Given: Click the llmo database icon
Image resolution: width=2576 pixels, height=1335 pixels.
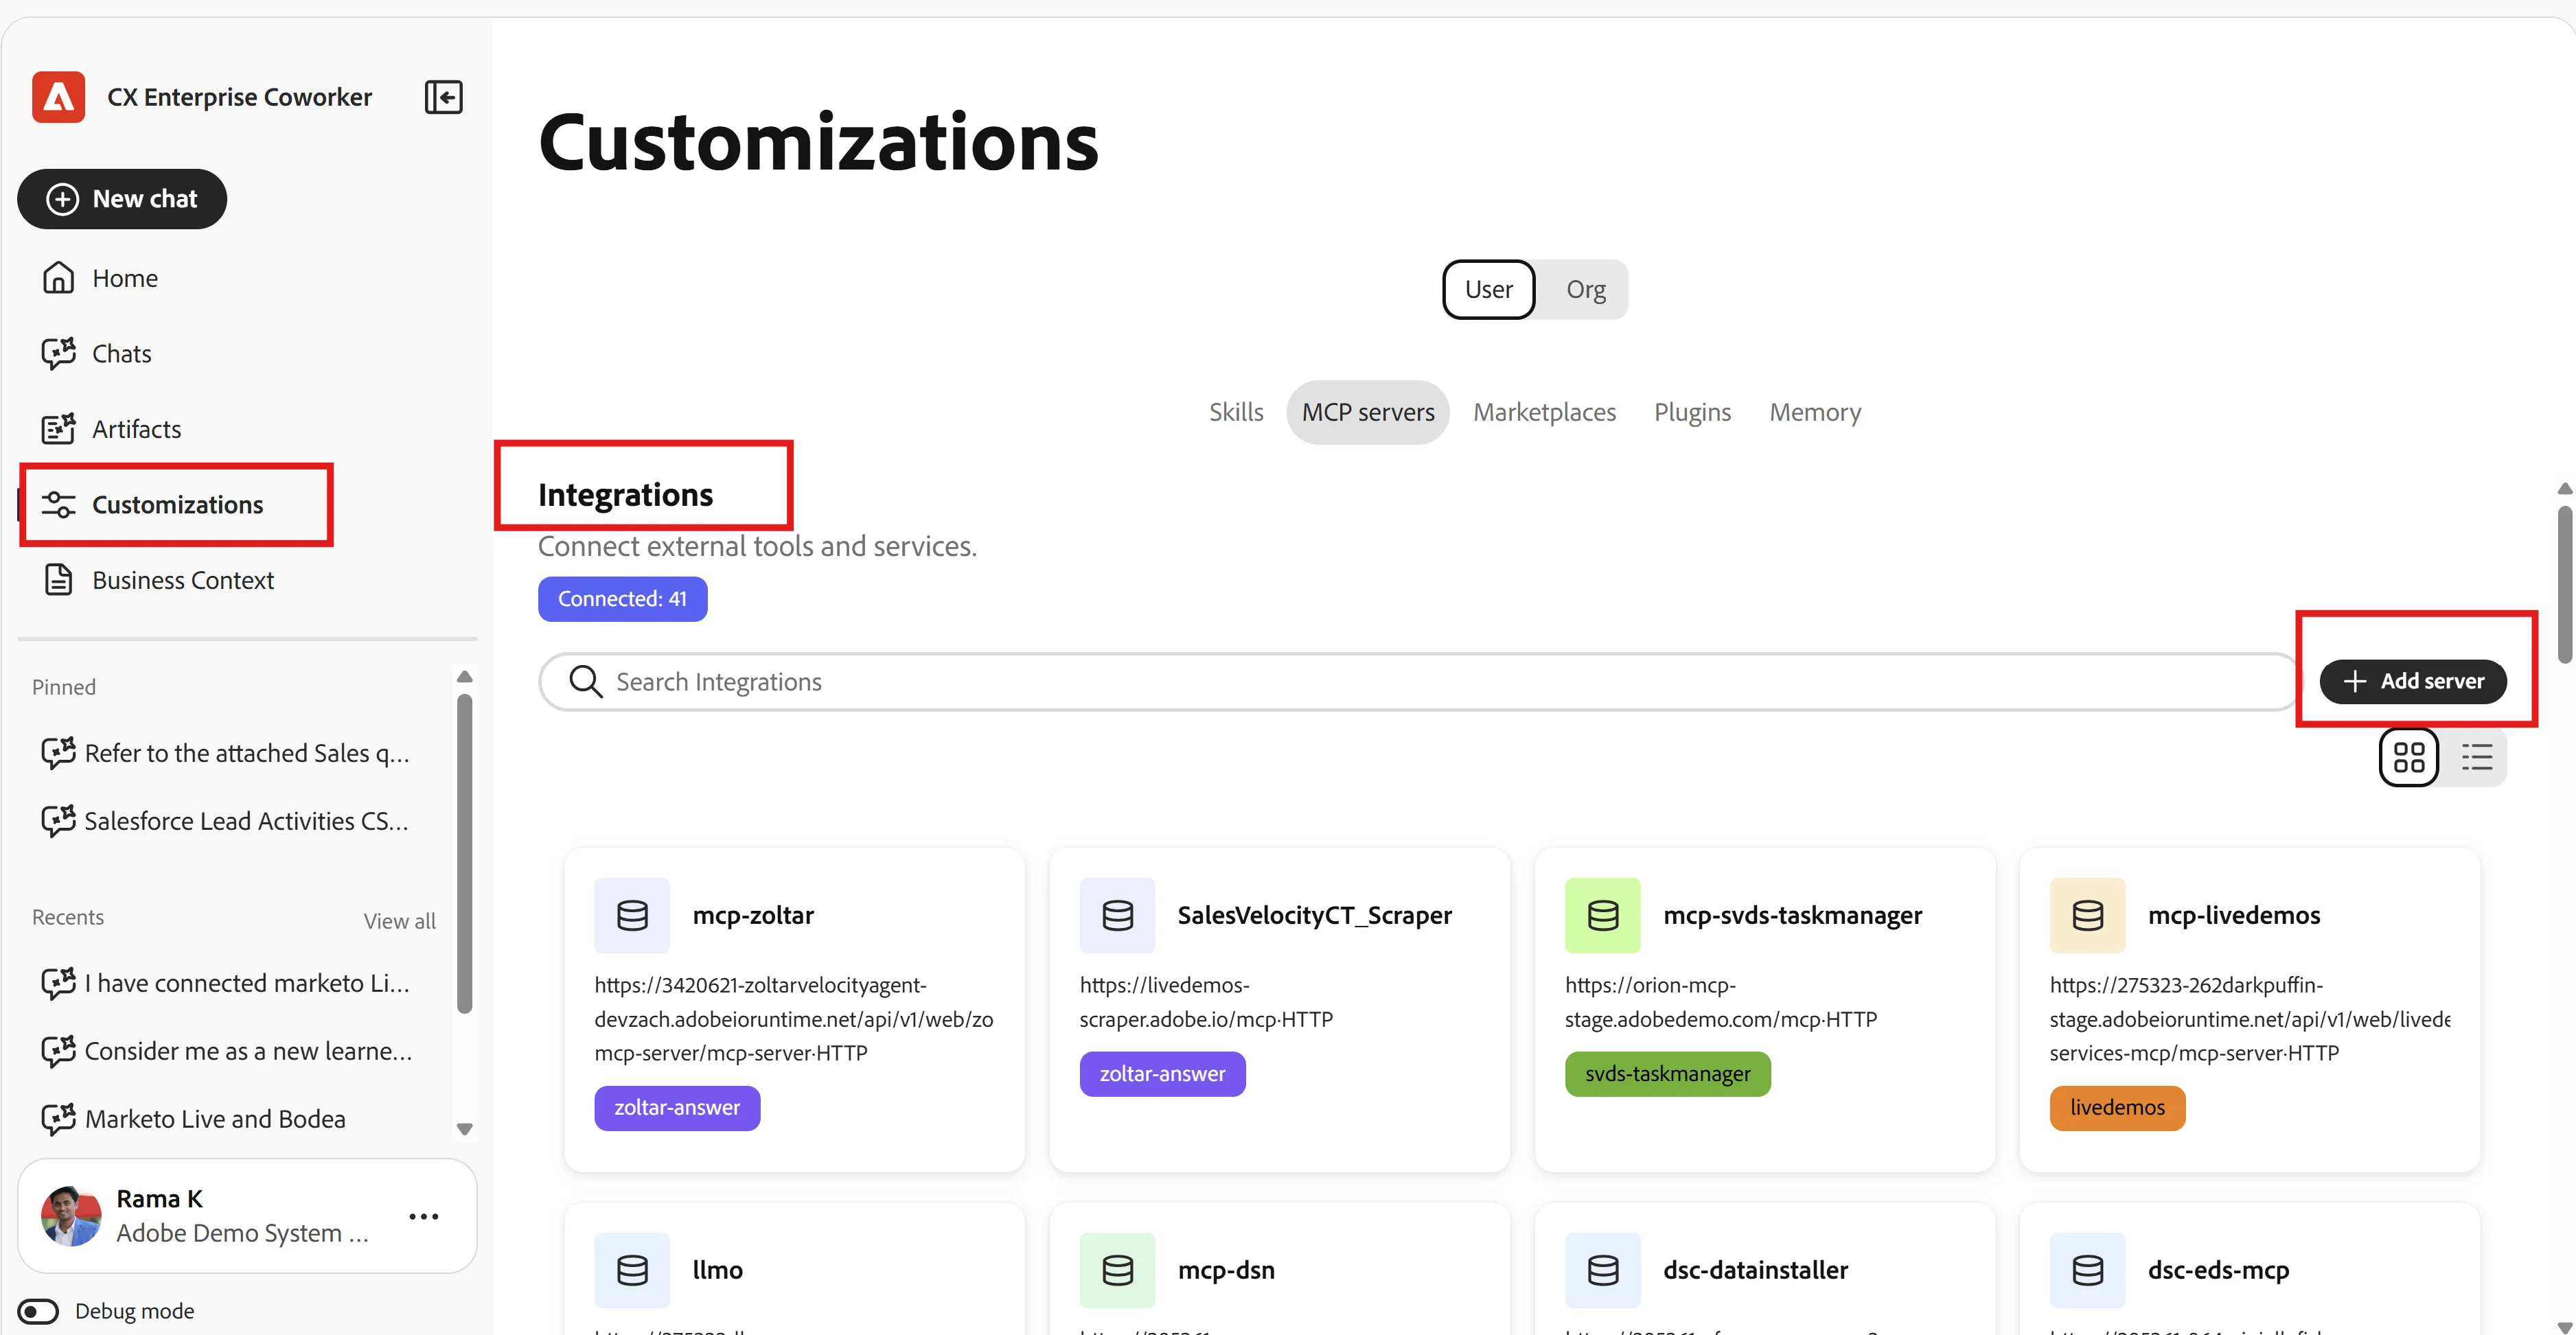Looking at the screenshot, I should coord(632,1270).
